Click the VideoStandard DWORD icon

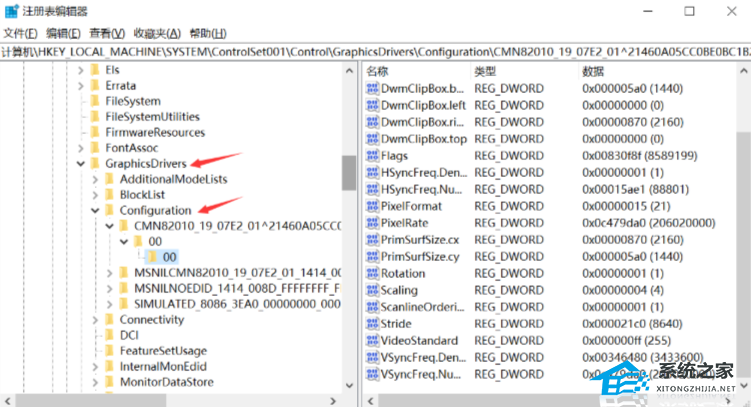coord(372,340)
